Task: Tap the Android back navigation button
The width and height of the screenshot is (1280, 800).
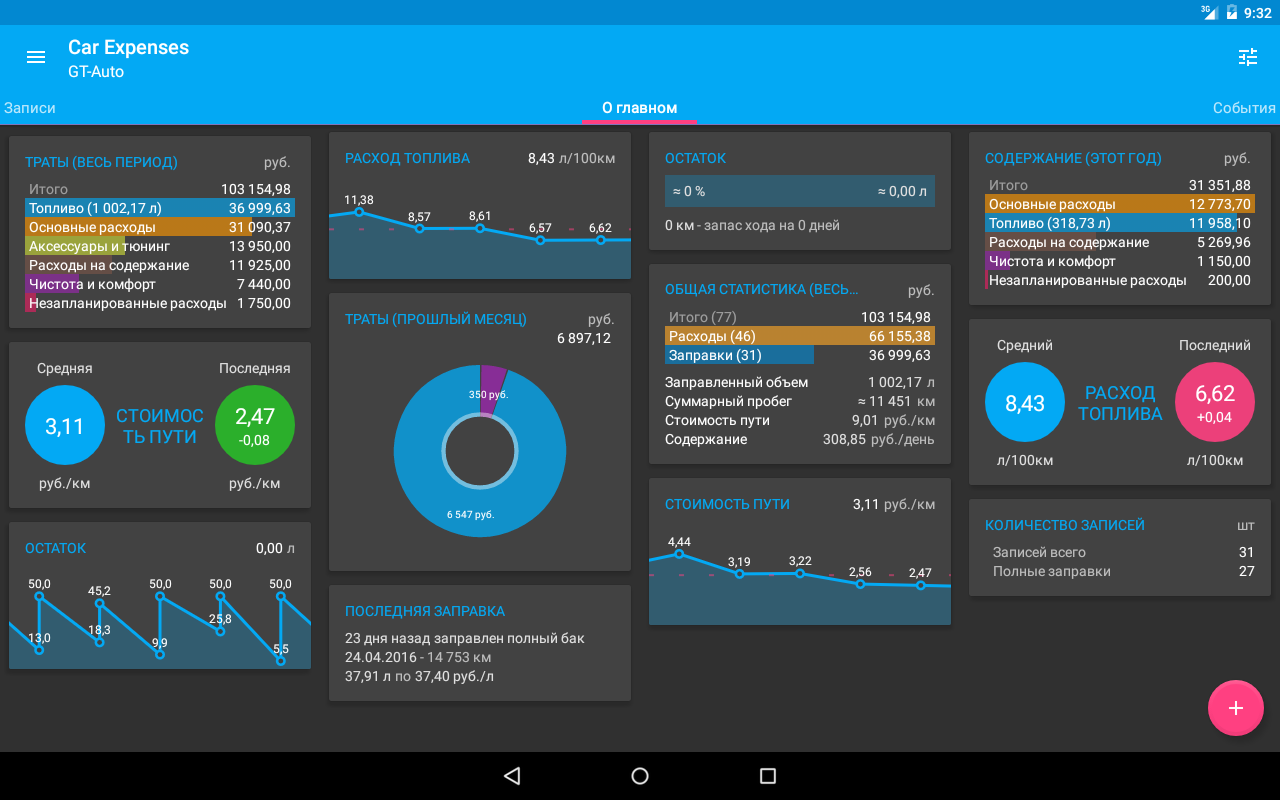Action: [512, 776]
